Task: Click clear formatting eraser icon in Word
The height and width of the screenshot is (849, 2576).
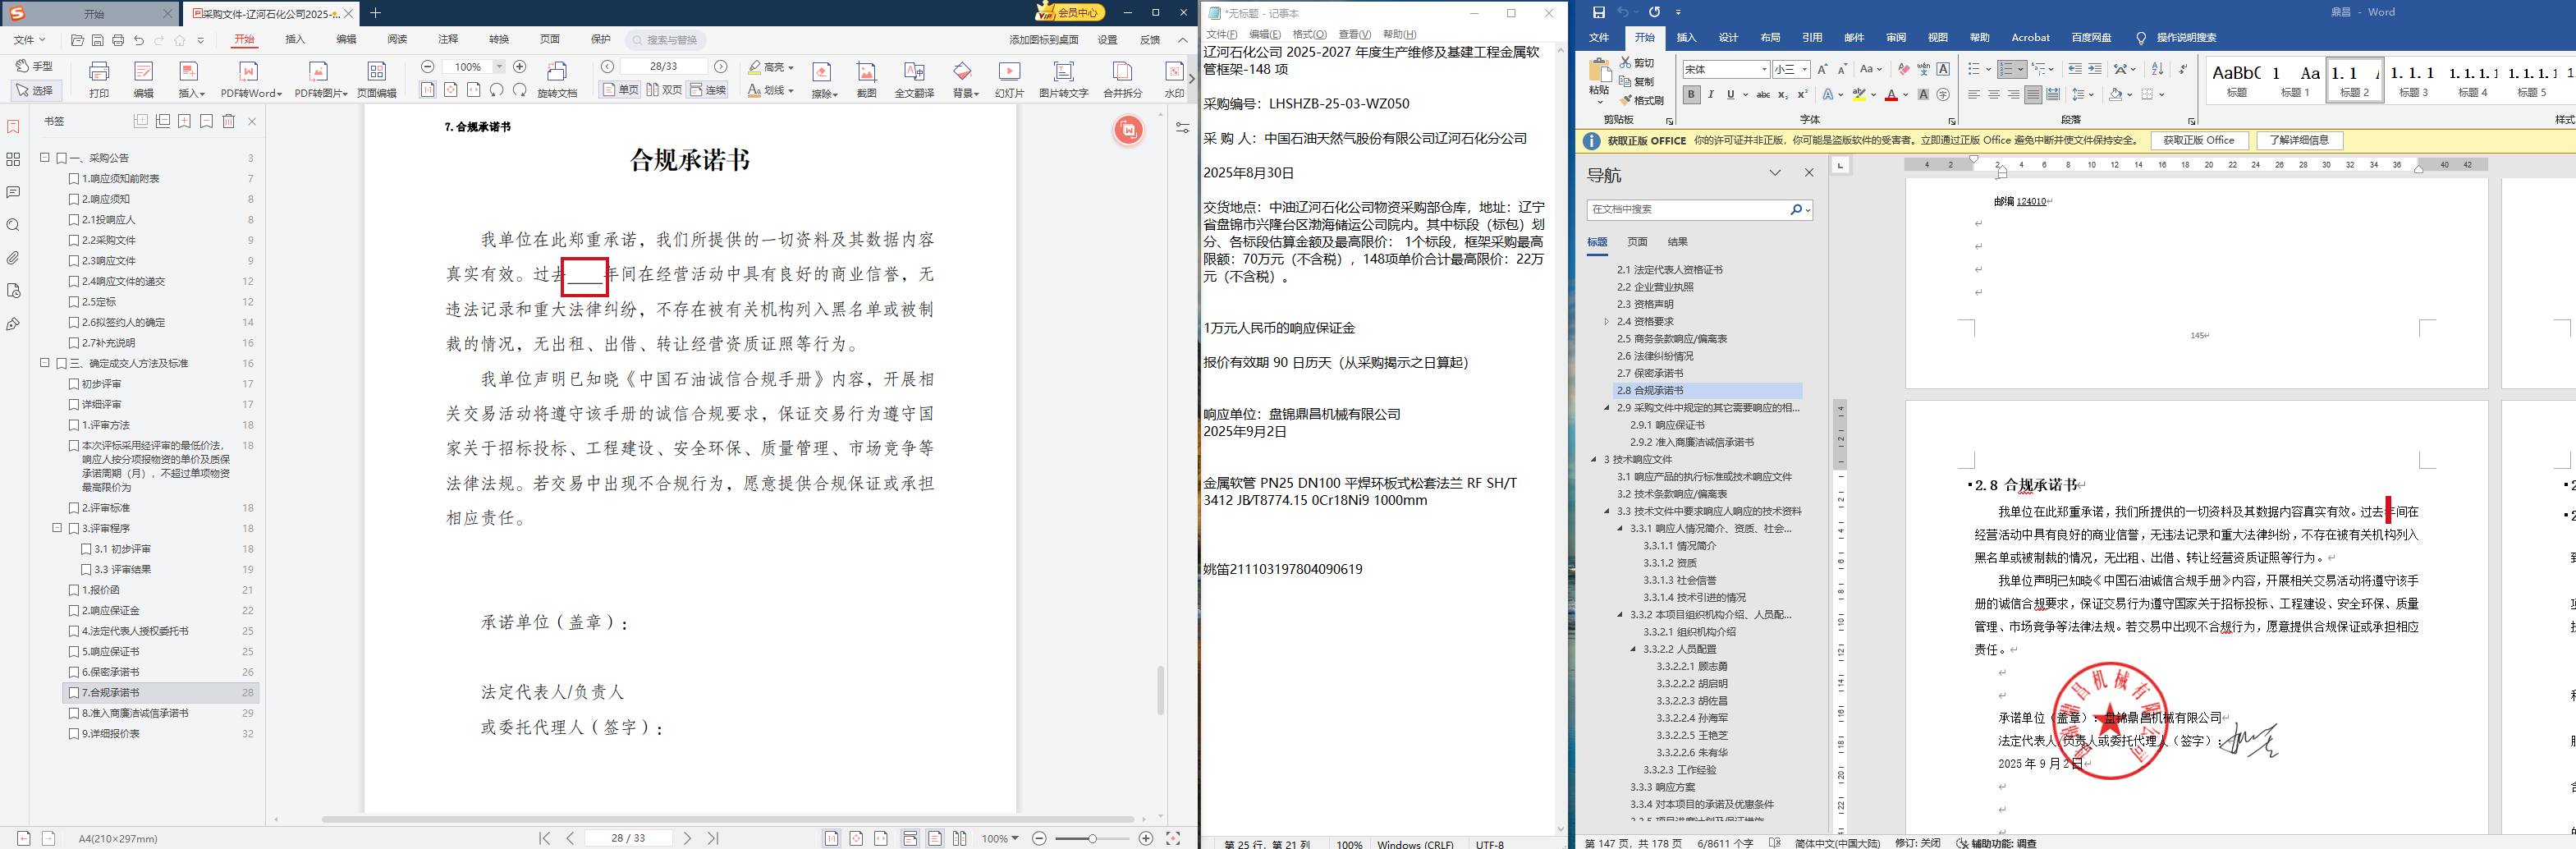Action: click(x=1904, y=69)
